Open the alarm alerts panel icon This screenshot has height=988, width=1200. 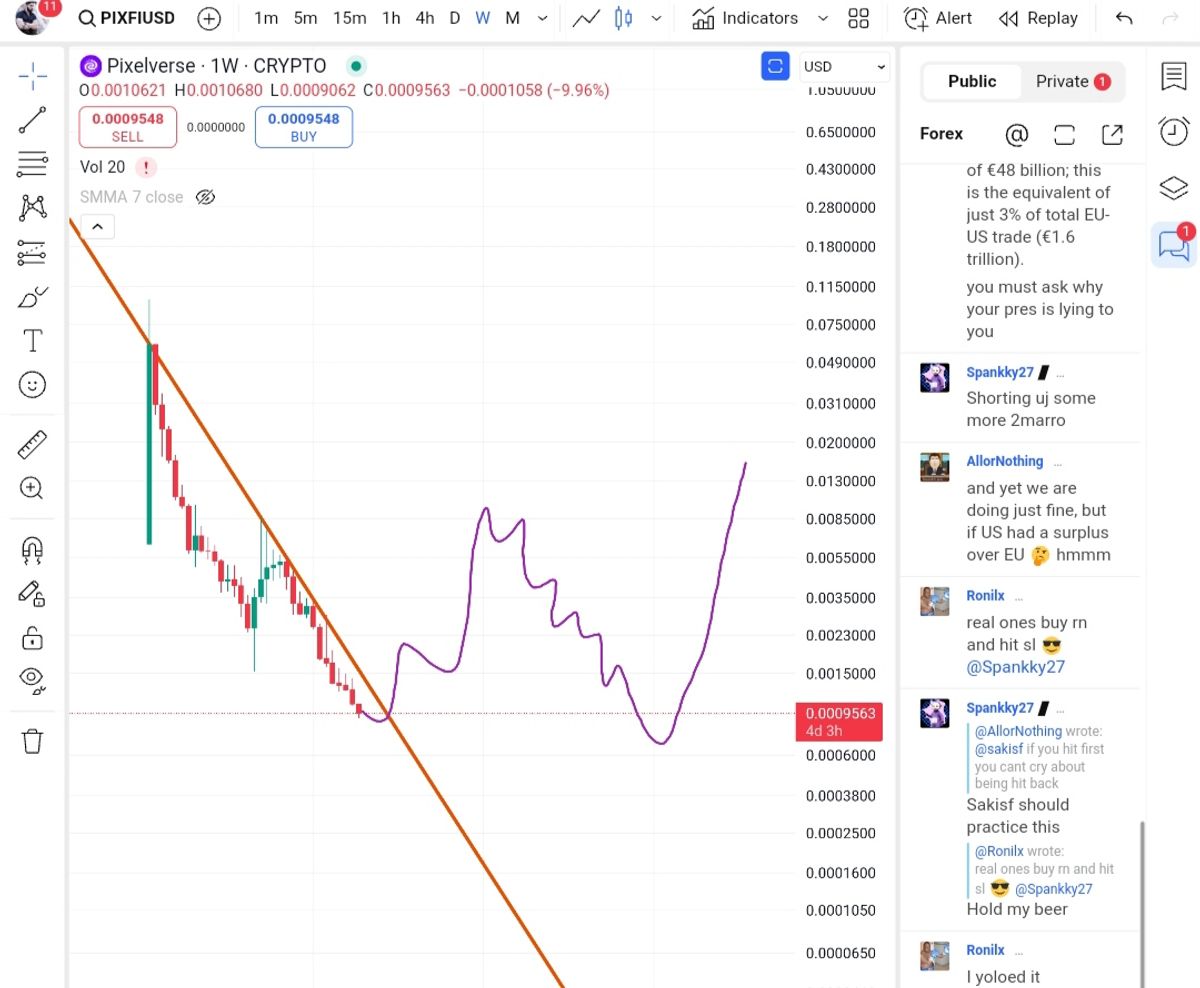1173,131
